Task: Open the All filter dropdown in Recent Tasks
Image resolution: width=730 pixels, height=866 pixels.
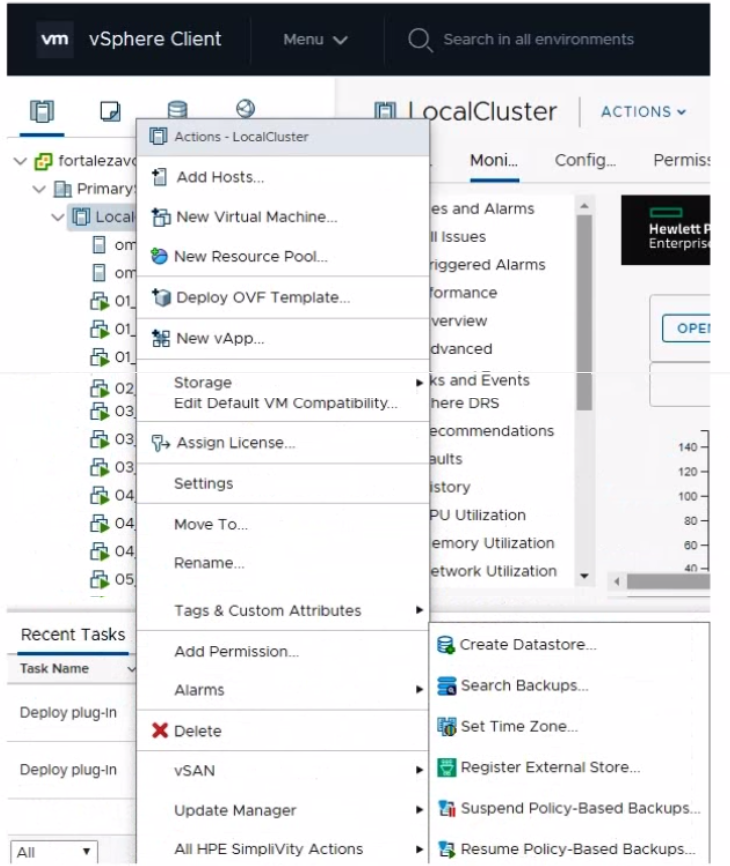Action: (x=54, y=851)
